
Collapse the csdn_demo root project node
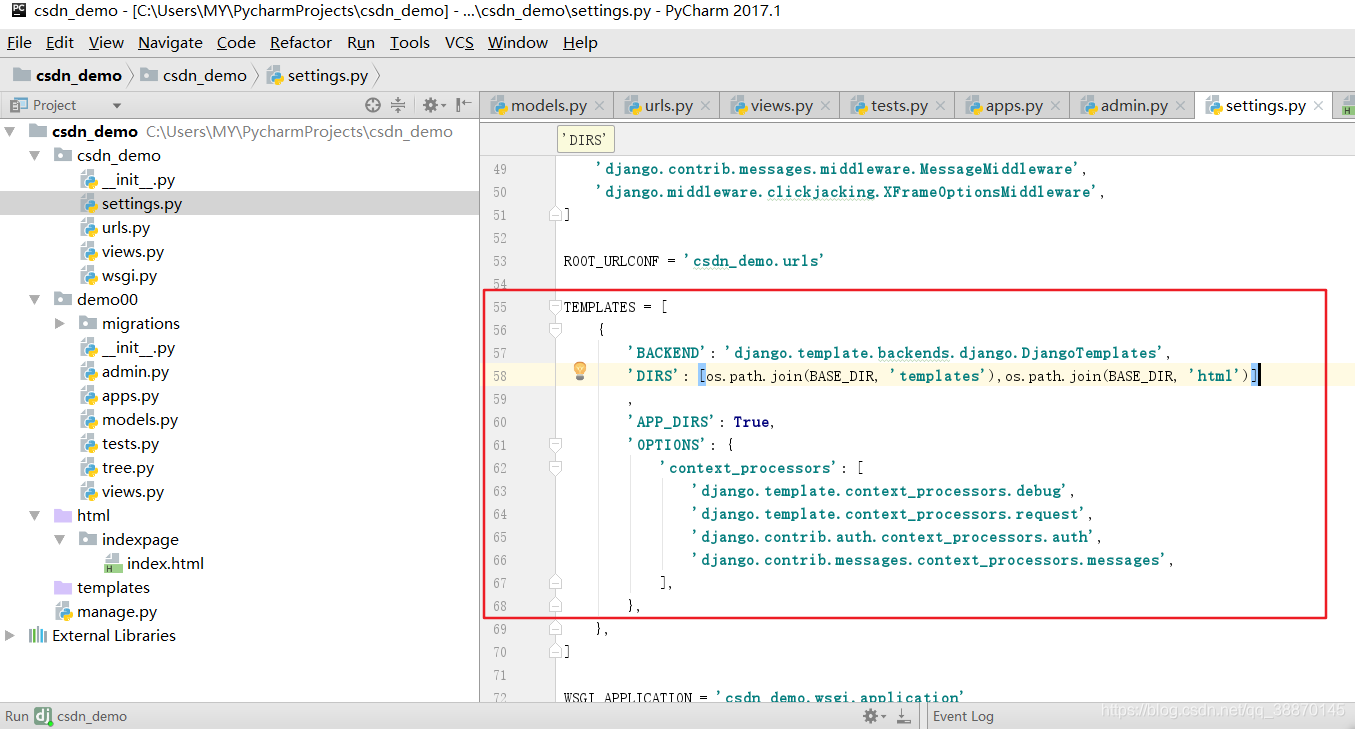[10, 132]
